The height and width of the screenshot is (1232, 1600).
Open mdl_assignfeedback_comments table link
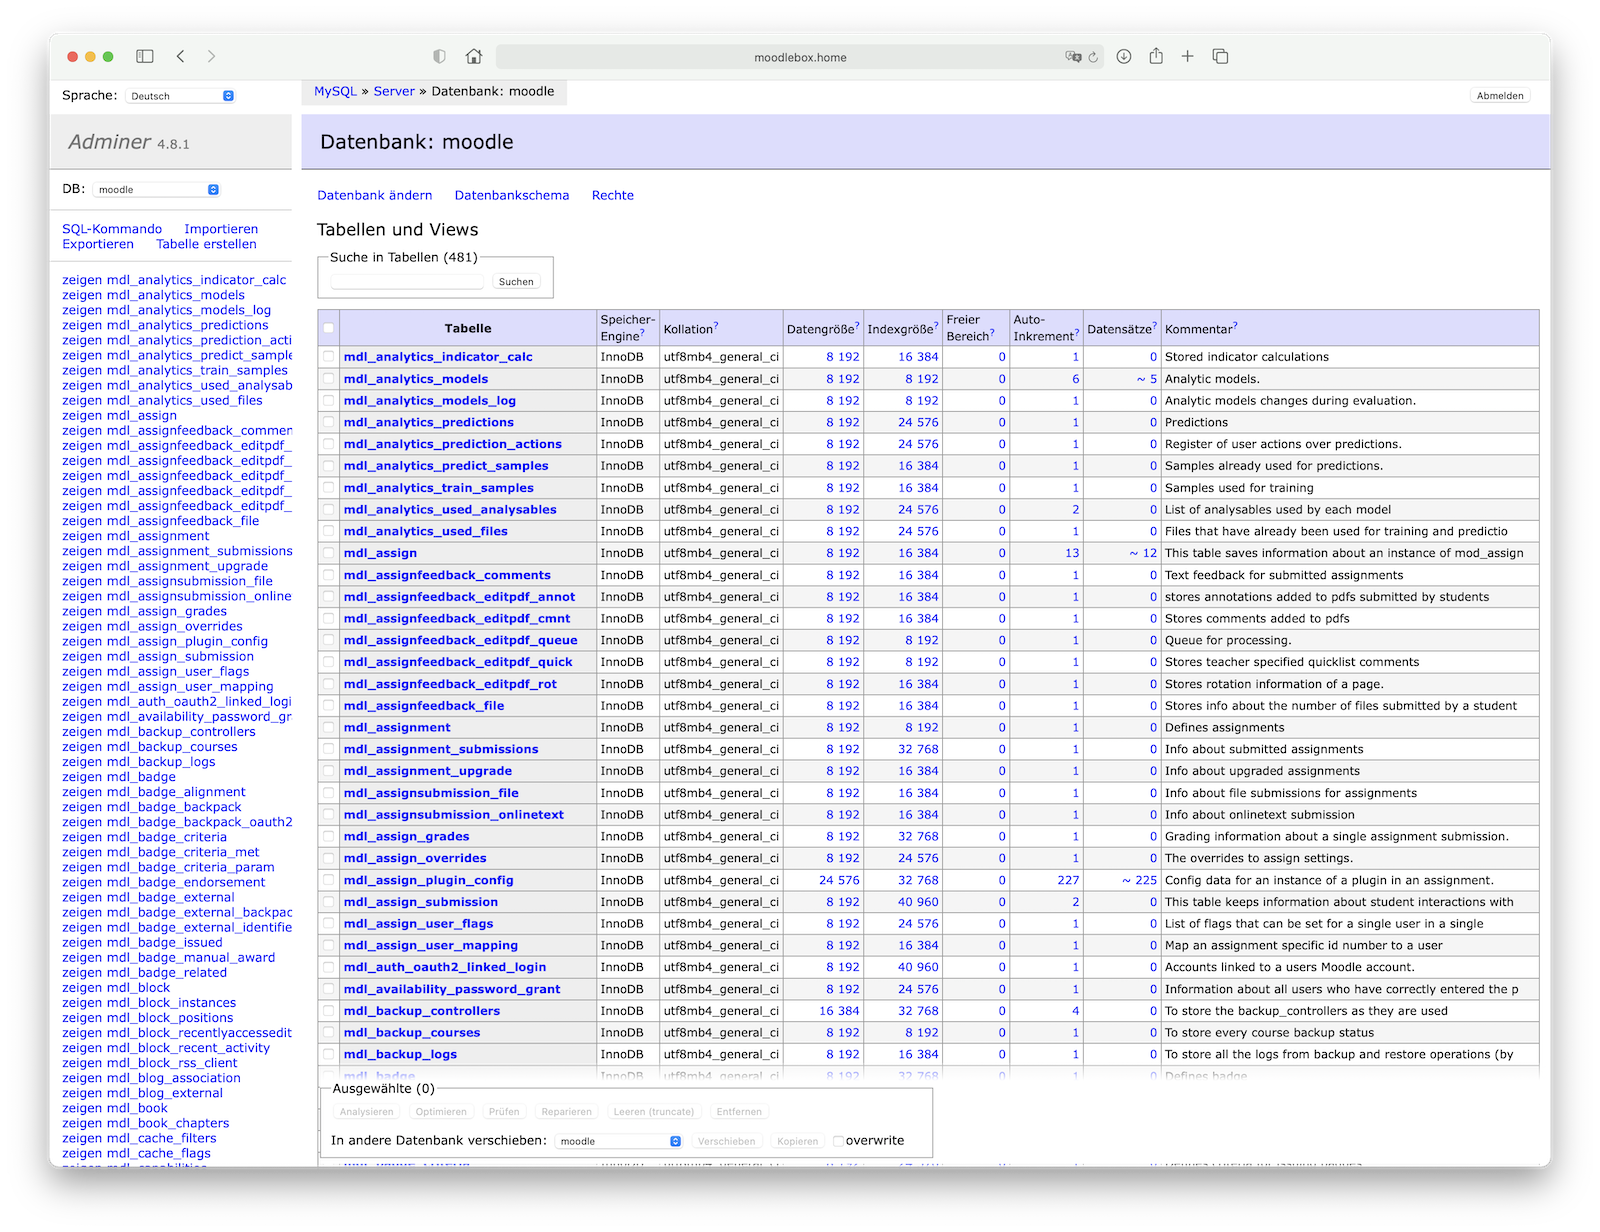click(447, 575)
